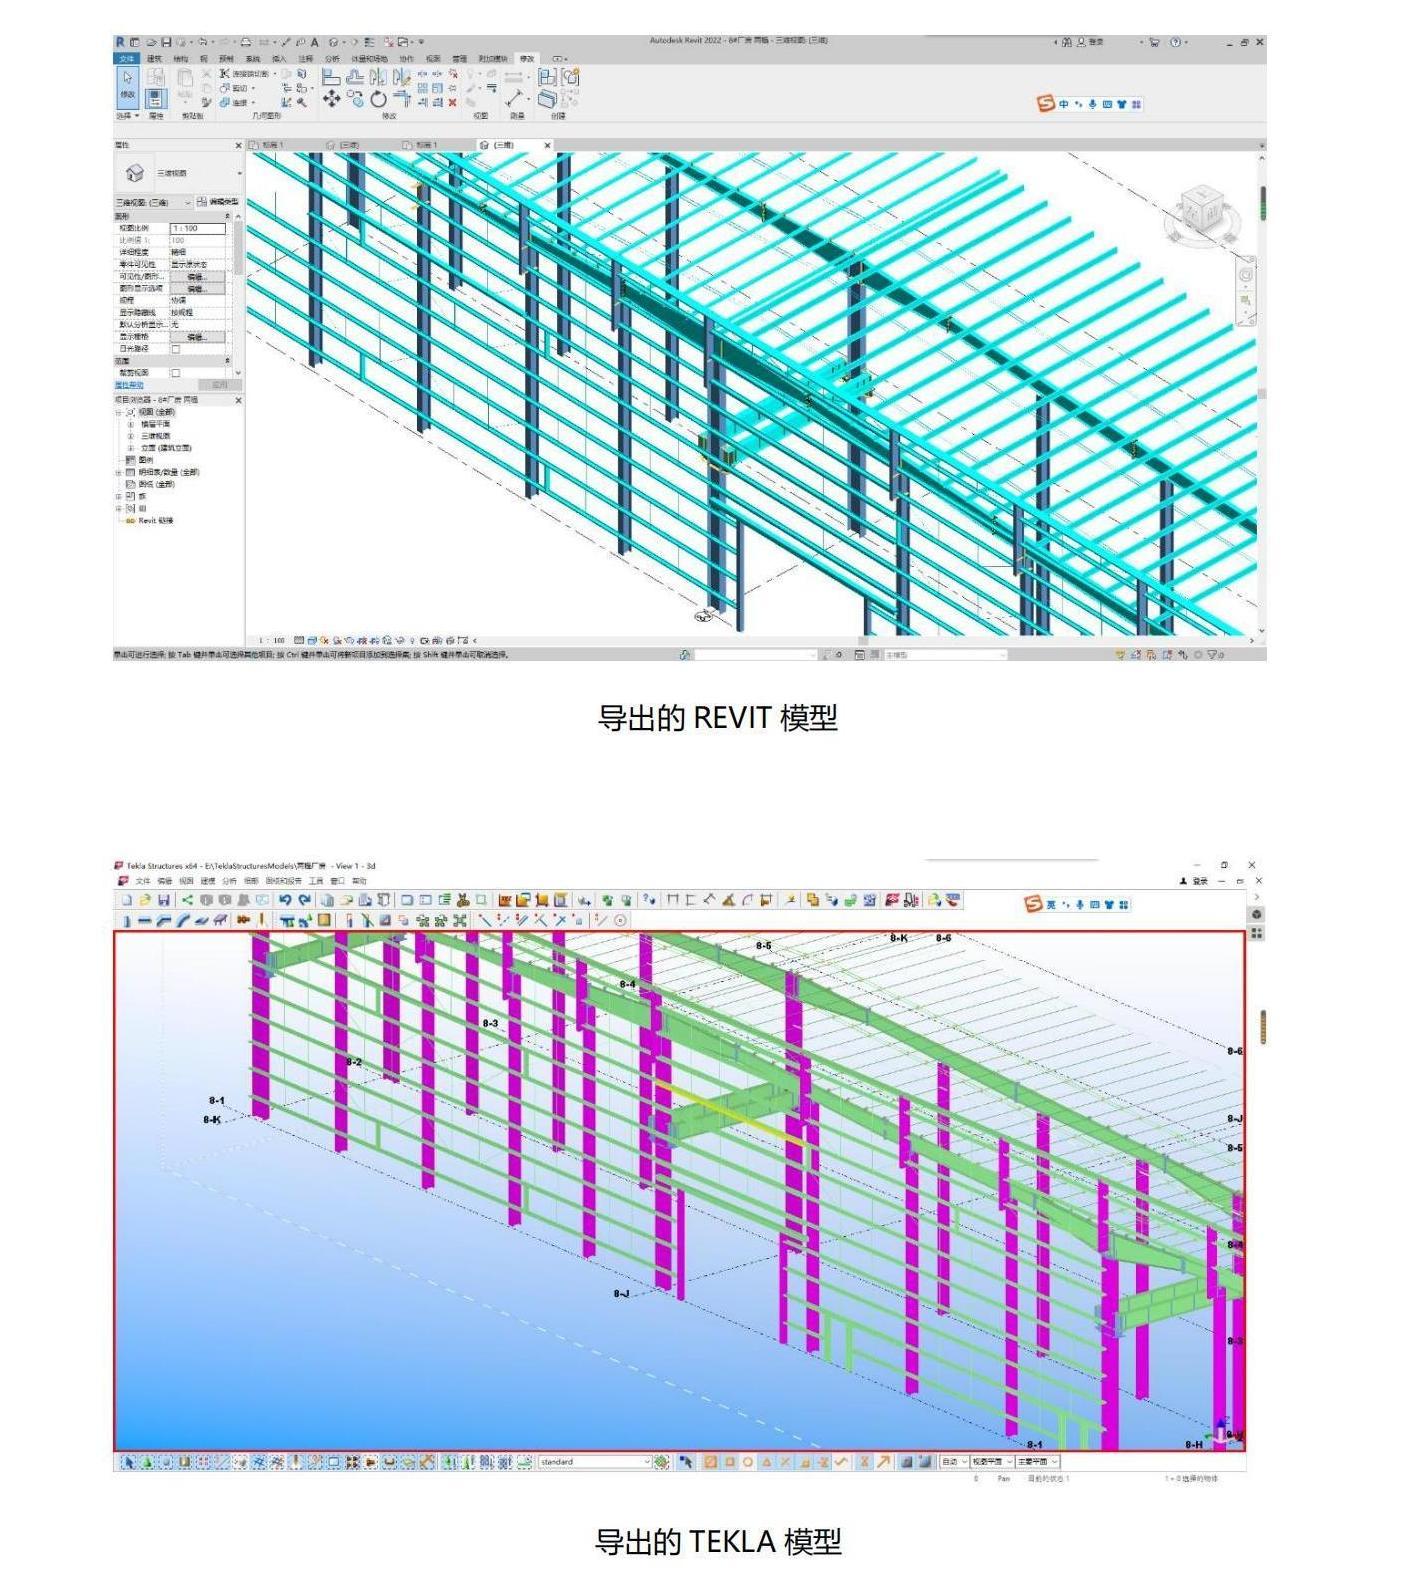This screenshot has width=1424, height=1581.
Task: Click the Revit help question mark icon
Action: (1176, 42)
